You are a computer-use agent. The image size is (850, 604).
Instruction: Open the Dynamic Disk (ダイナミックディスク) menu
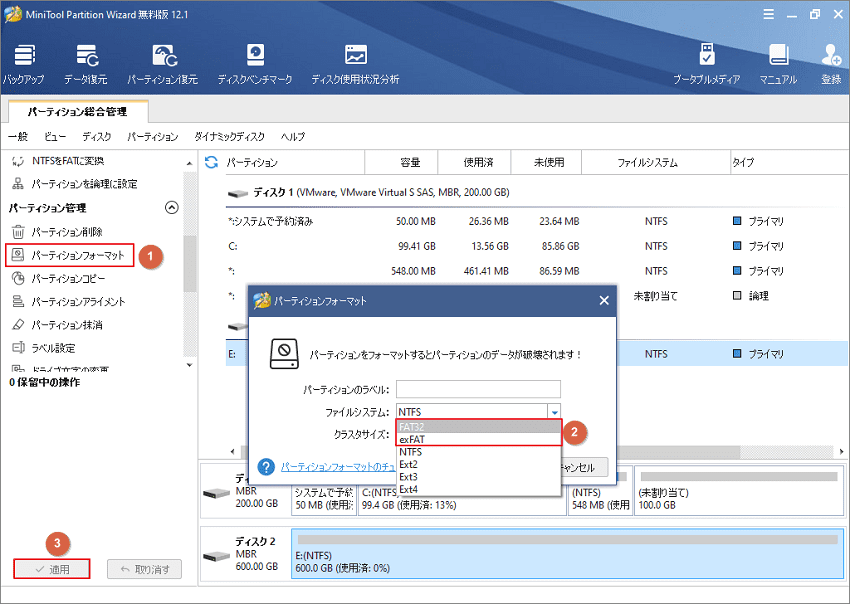(229, 137)
